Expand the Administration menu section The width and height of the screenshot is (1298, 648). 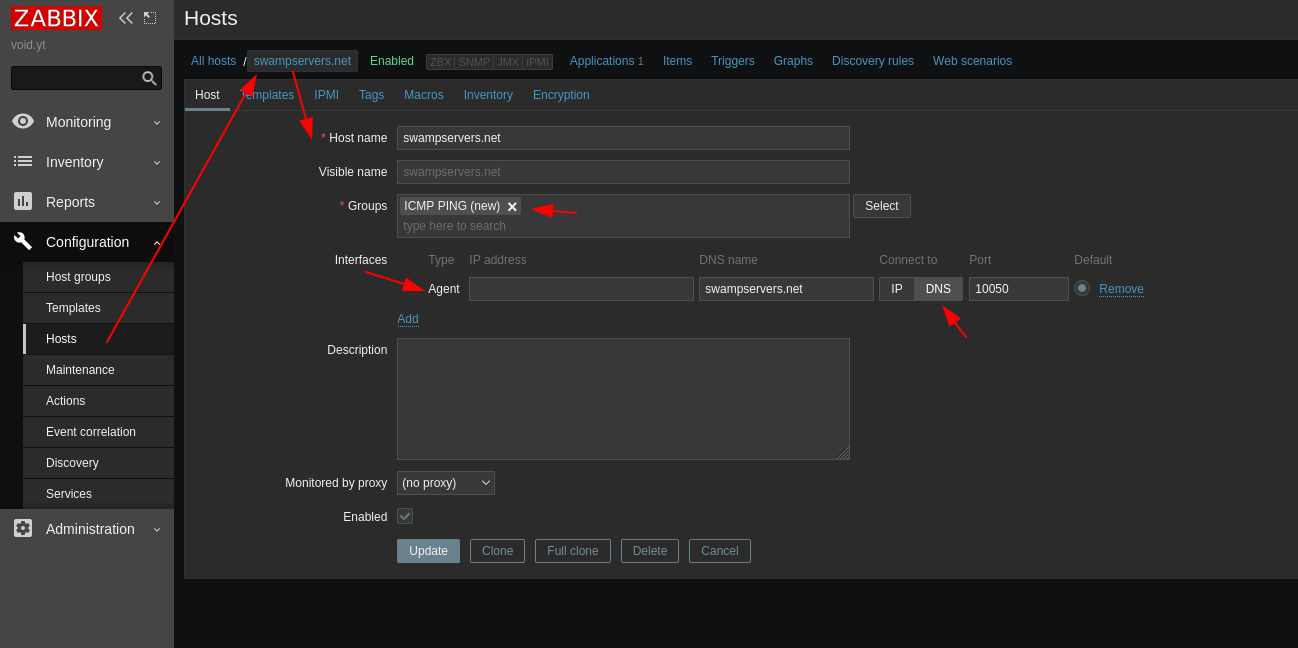coord(87,528)
